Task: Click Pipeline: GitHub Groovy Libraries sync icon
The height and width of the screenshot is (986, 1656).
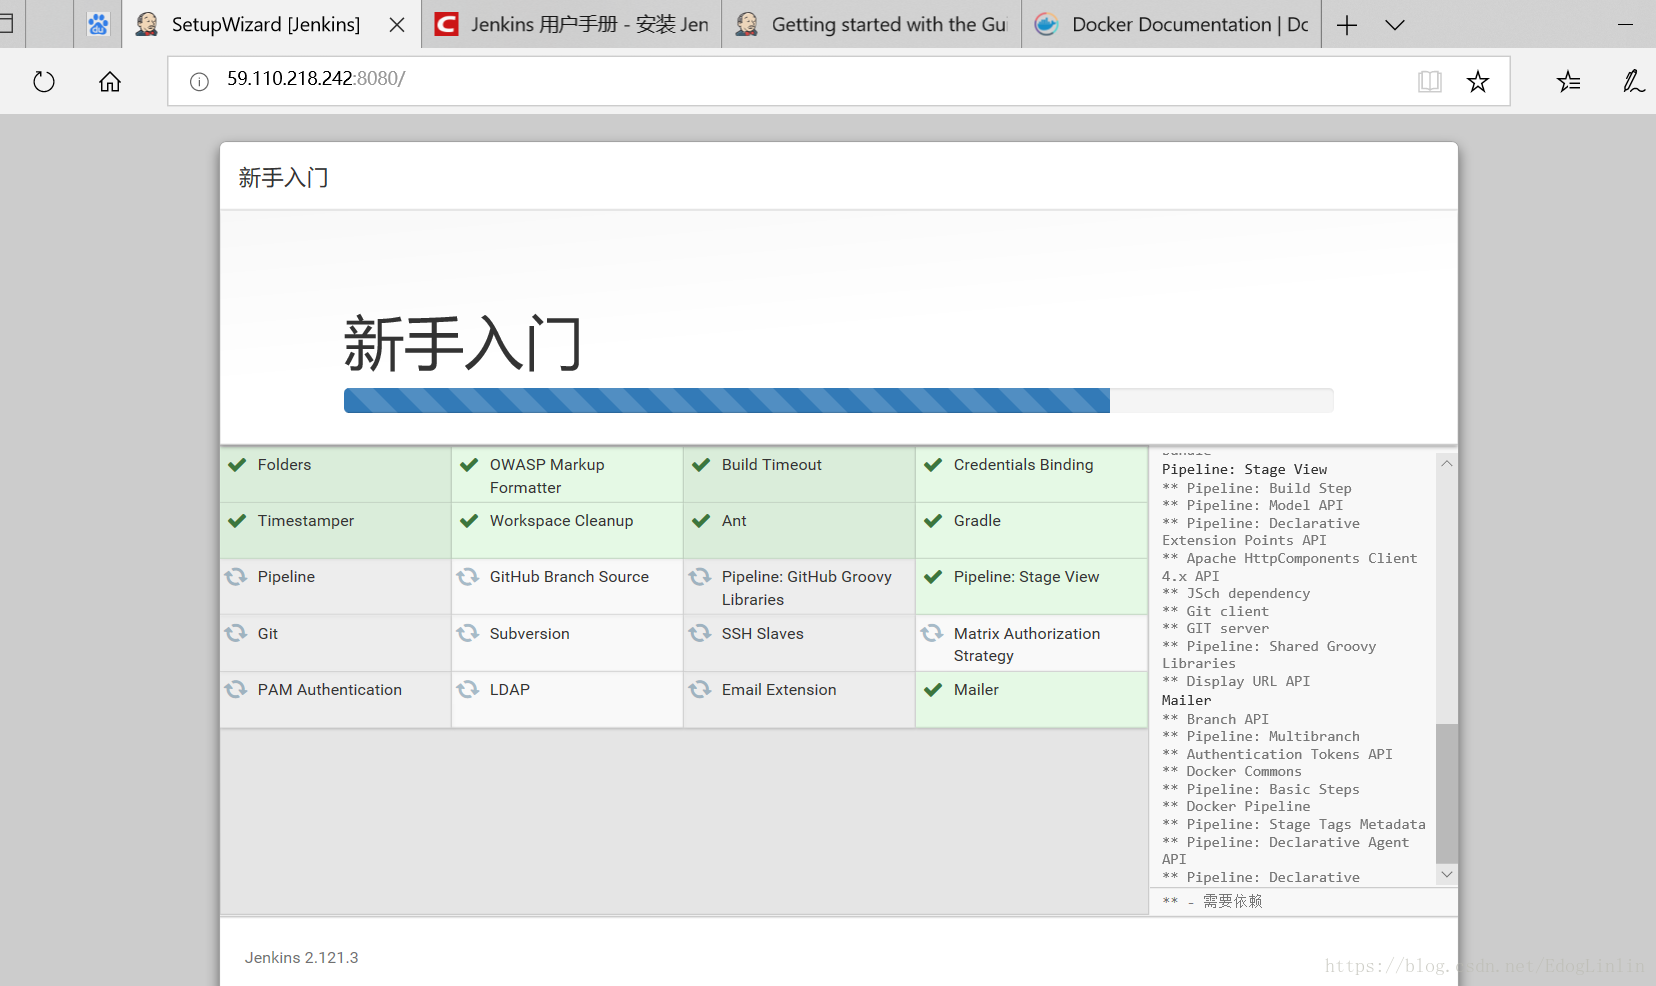Action: pos(700,577)
